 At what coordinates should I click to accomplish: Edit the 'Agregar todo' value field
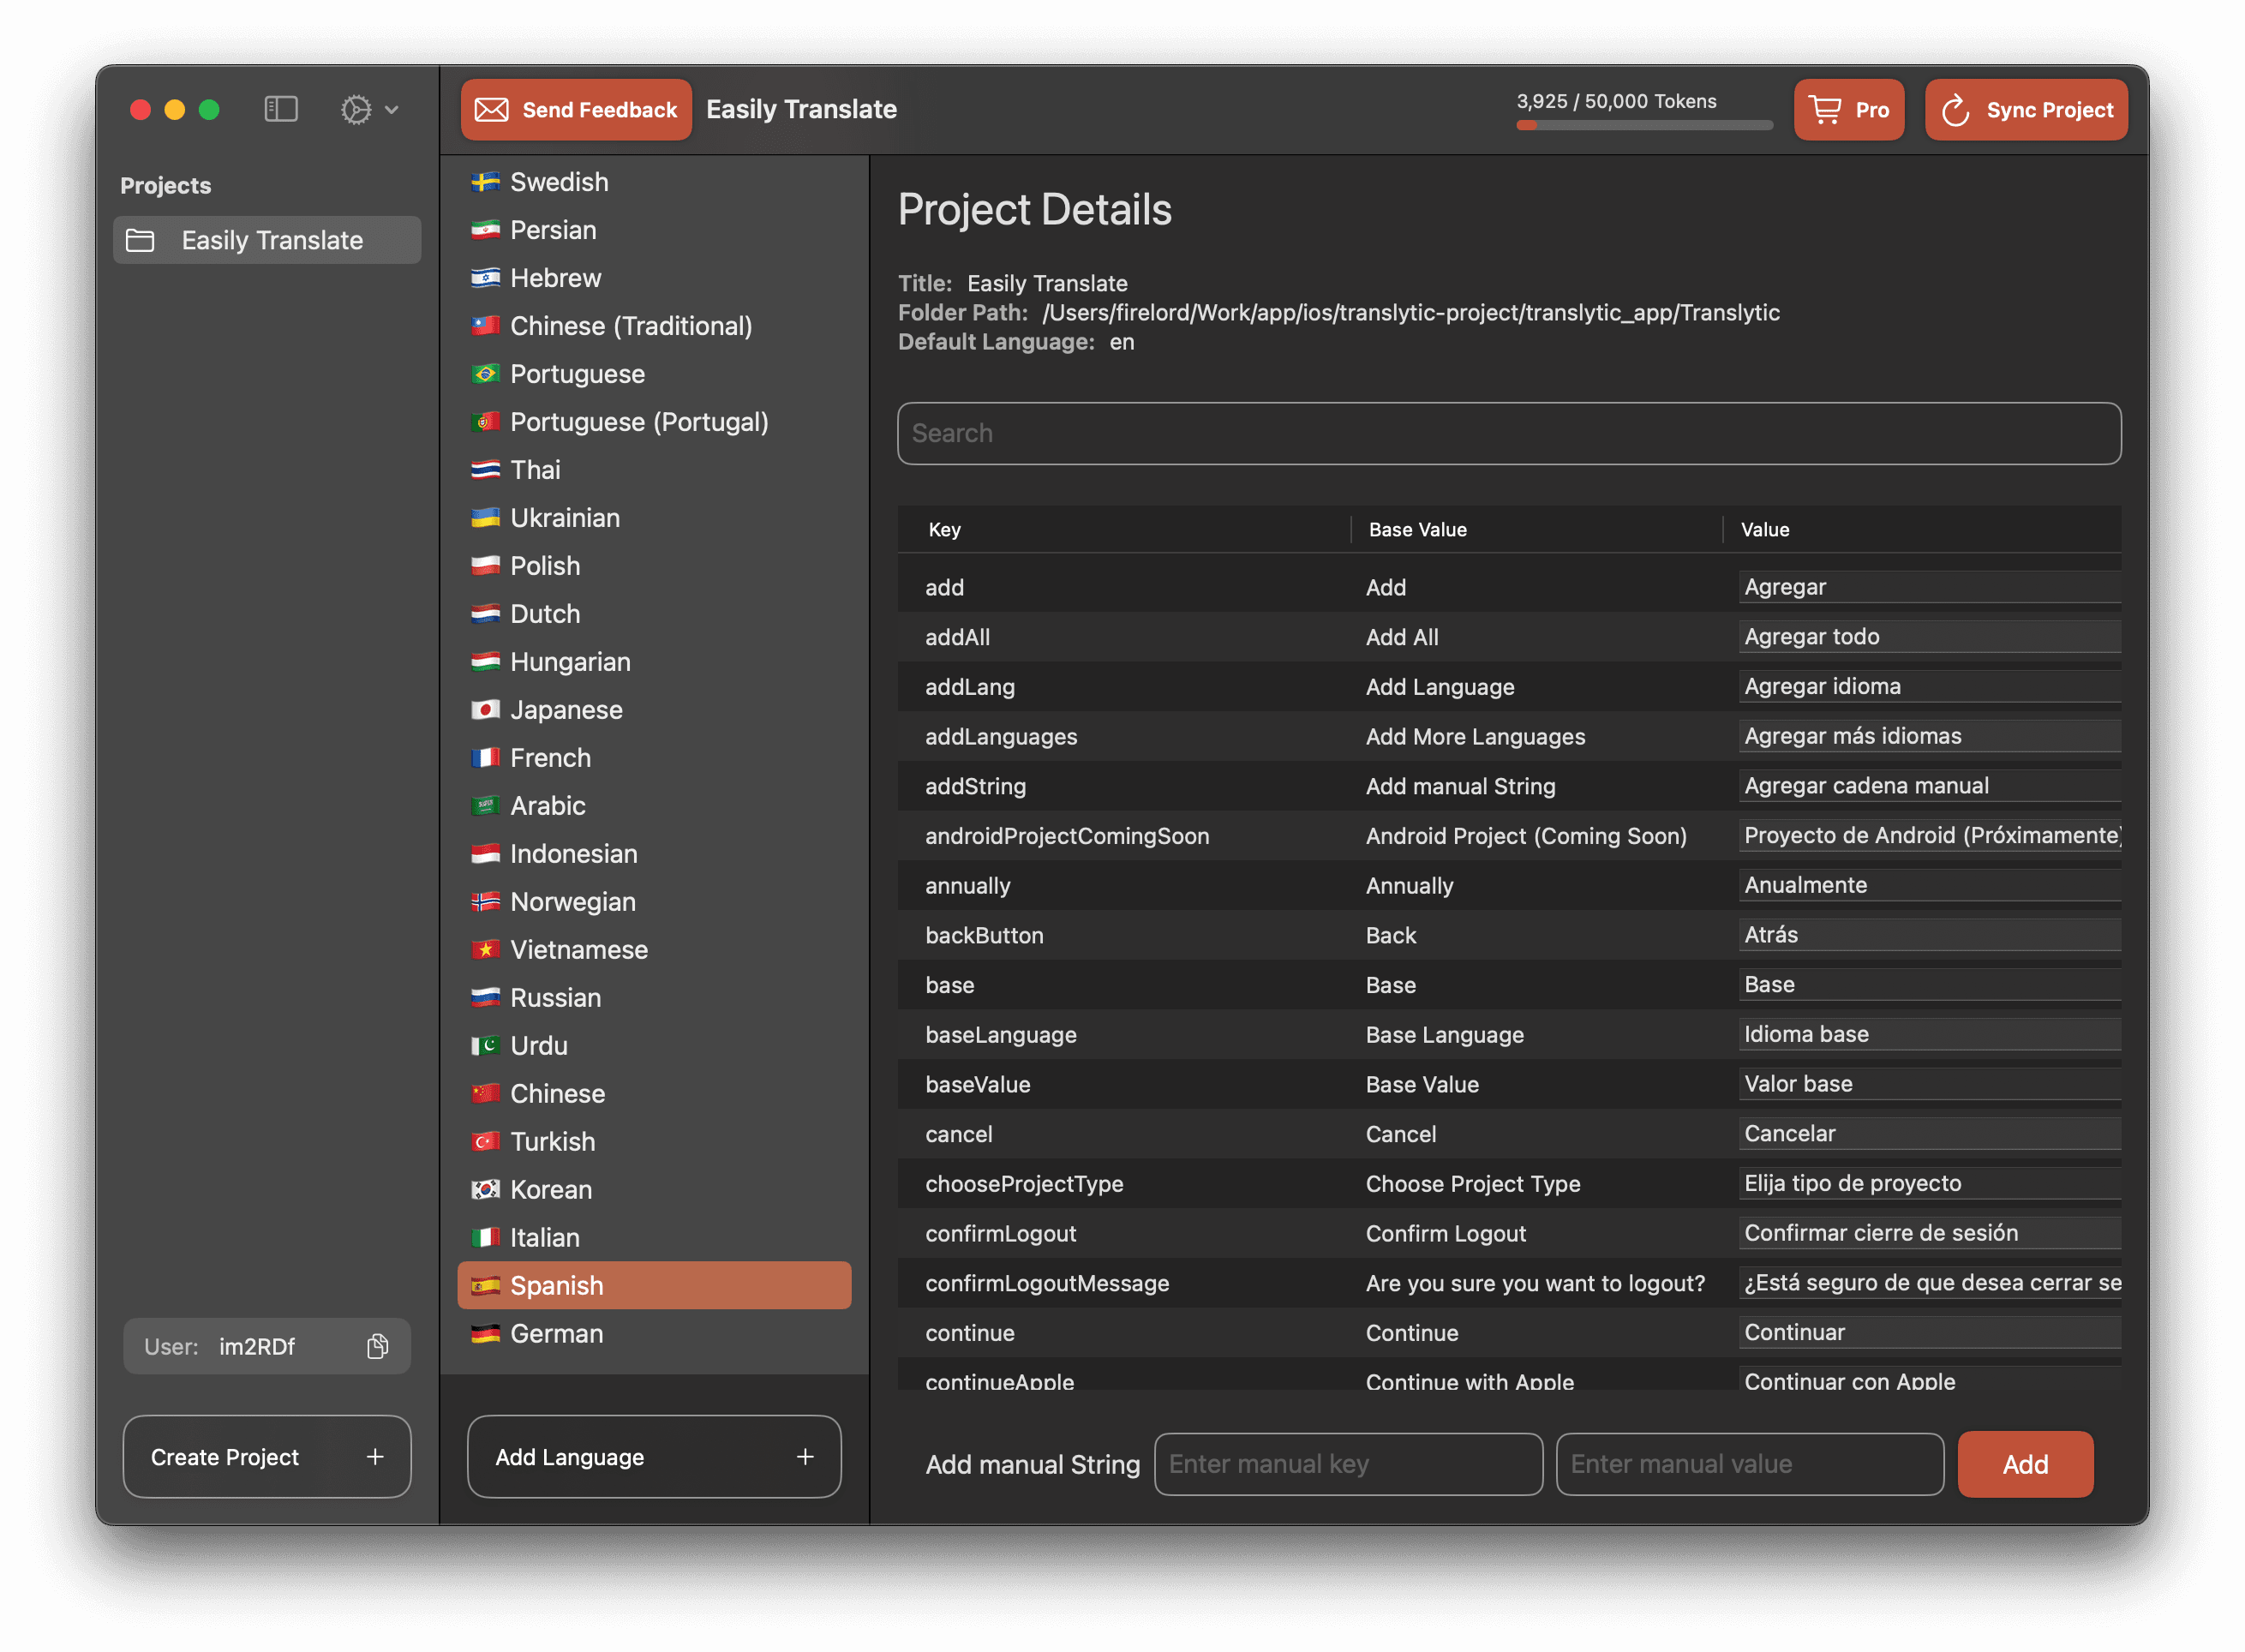1929,637
